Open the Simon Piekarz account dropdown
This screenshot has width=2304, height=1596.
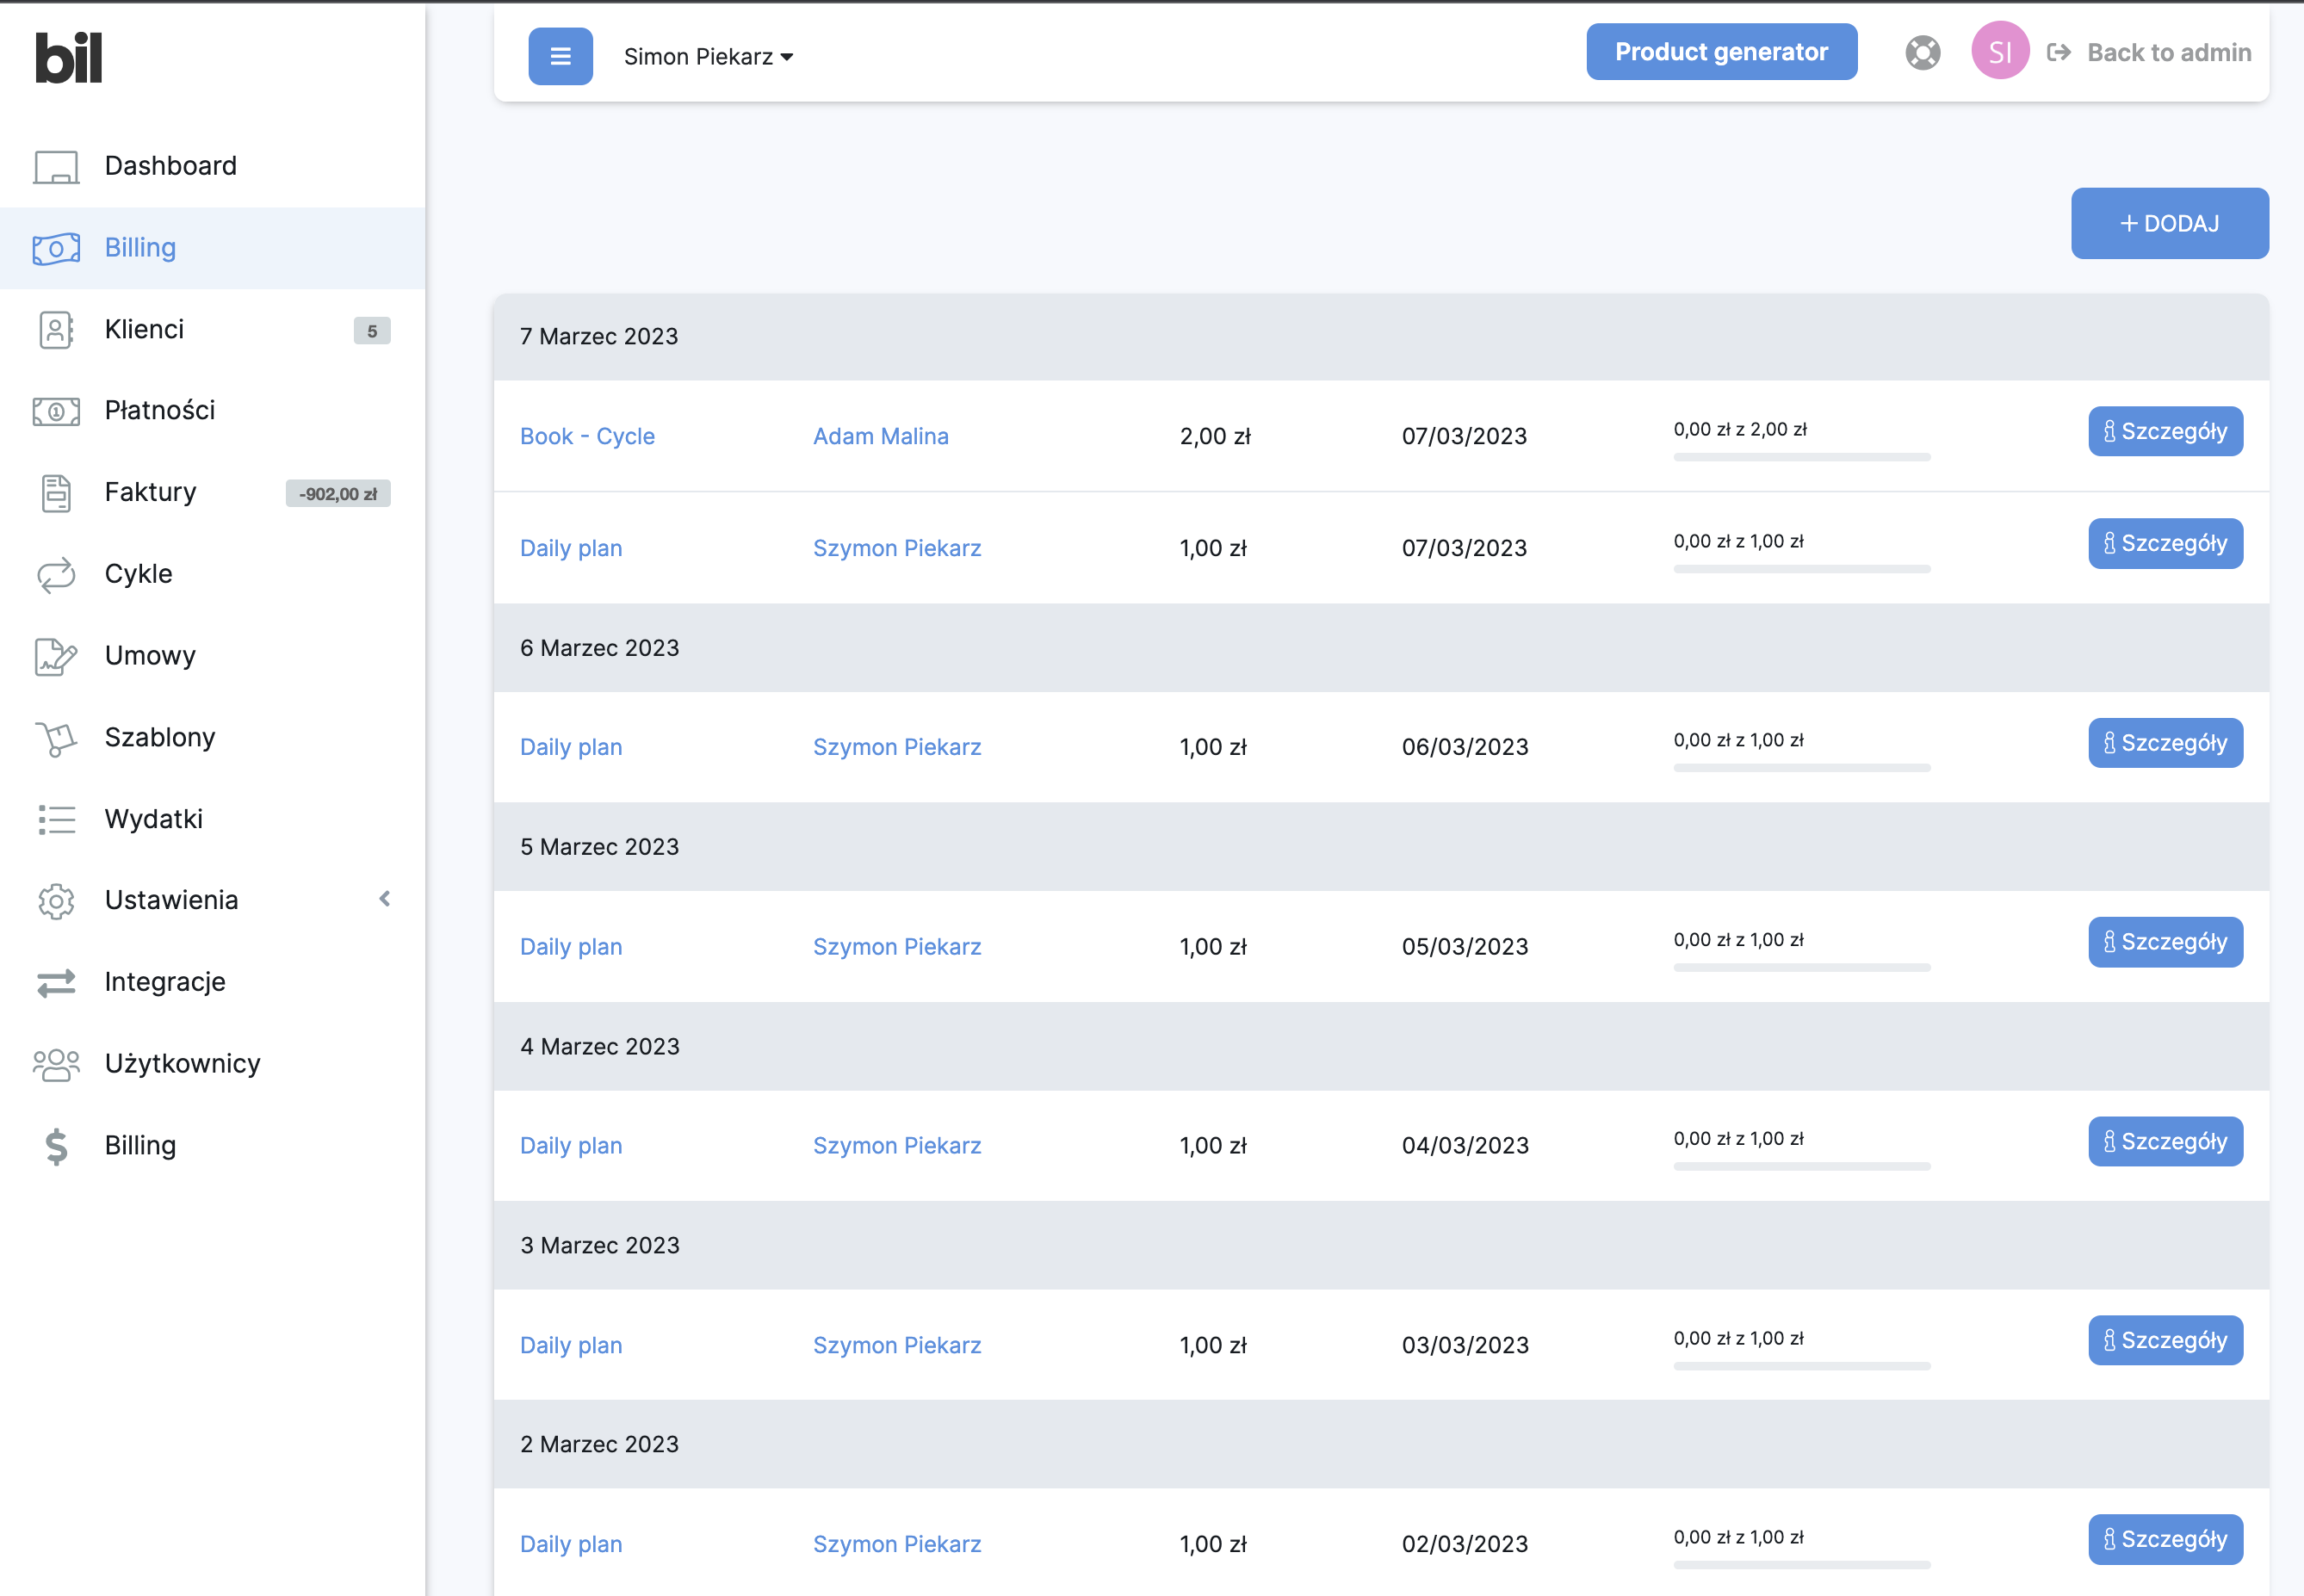pos(708,57)
